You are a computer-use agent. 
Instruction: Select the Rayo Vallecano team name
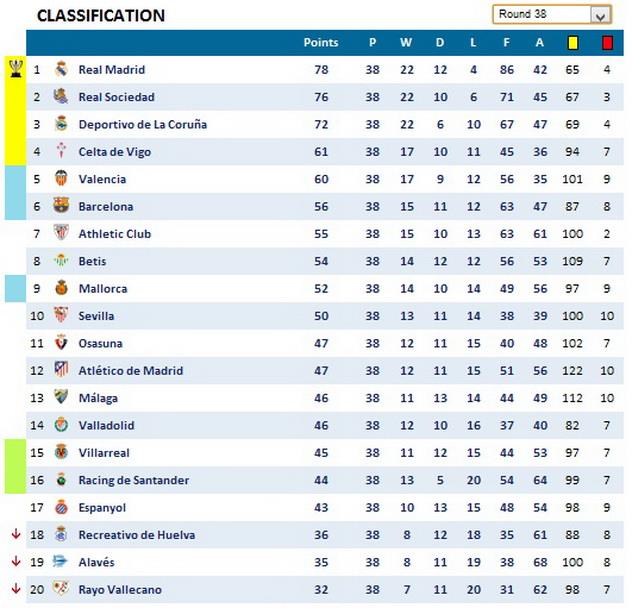click(x=119, y=590)
